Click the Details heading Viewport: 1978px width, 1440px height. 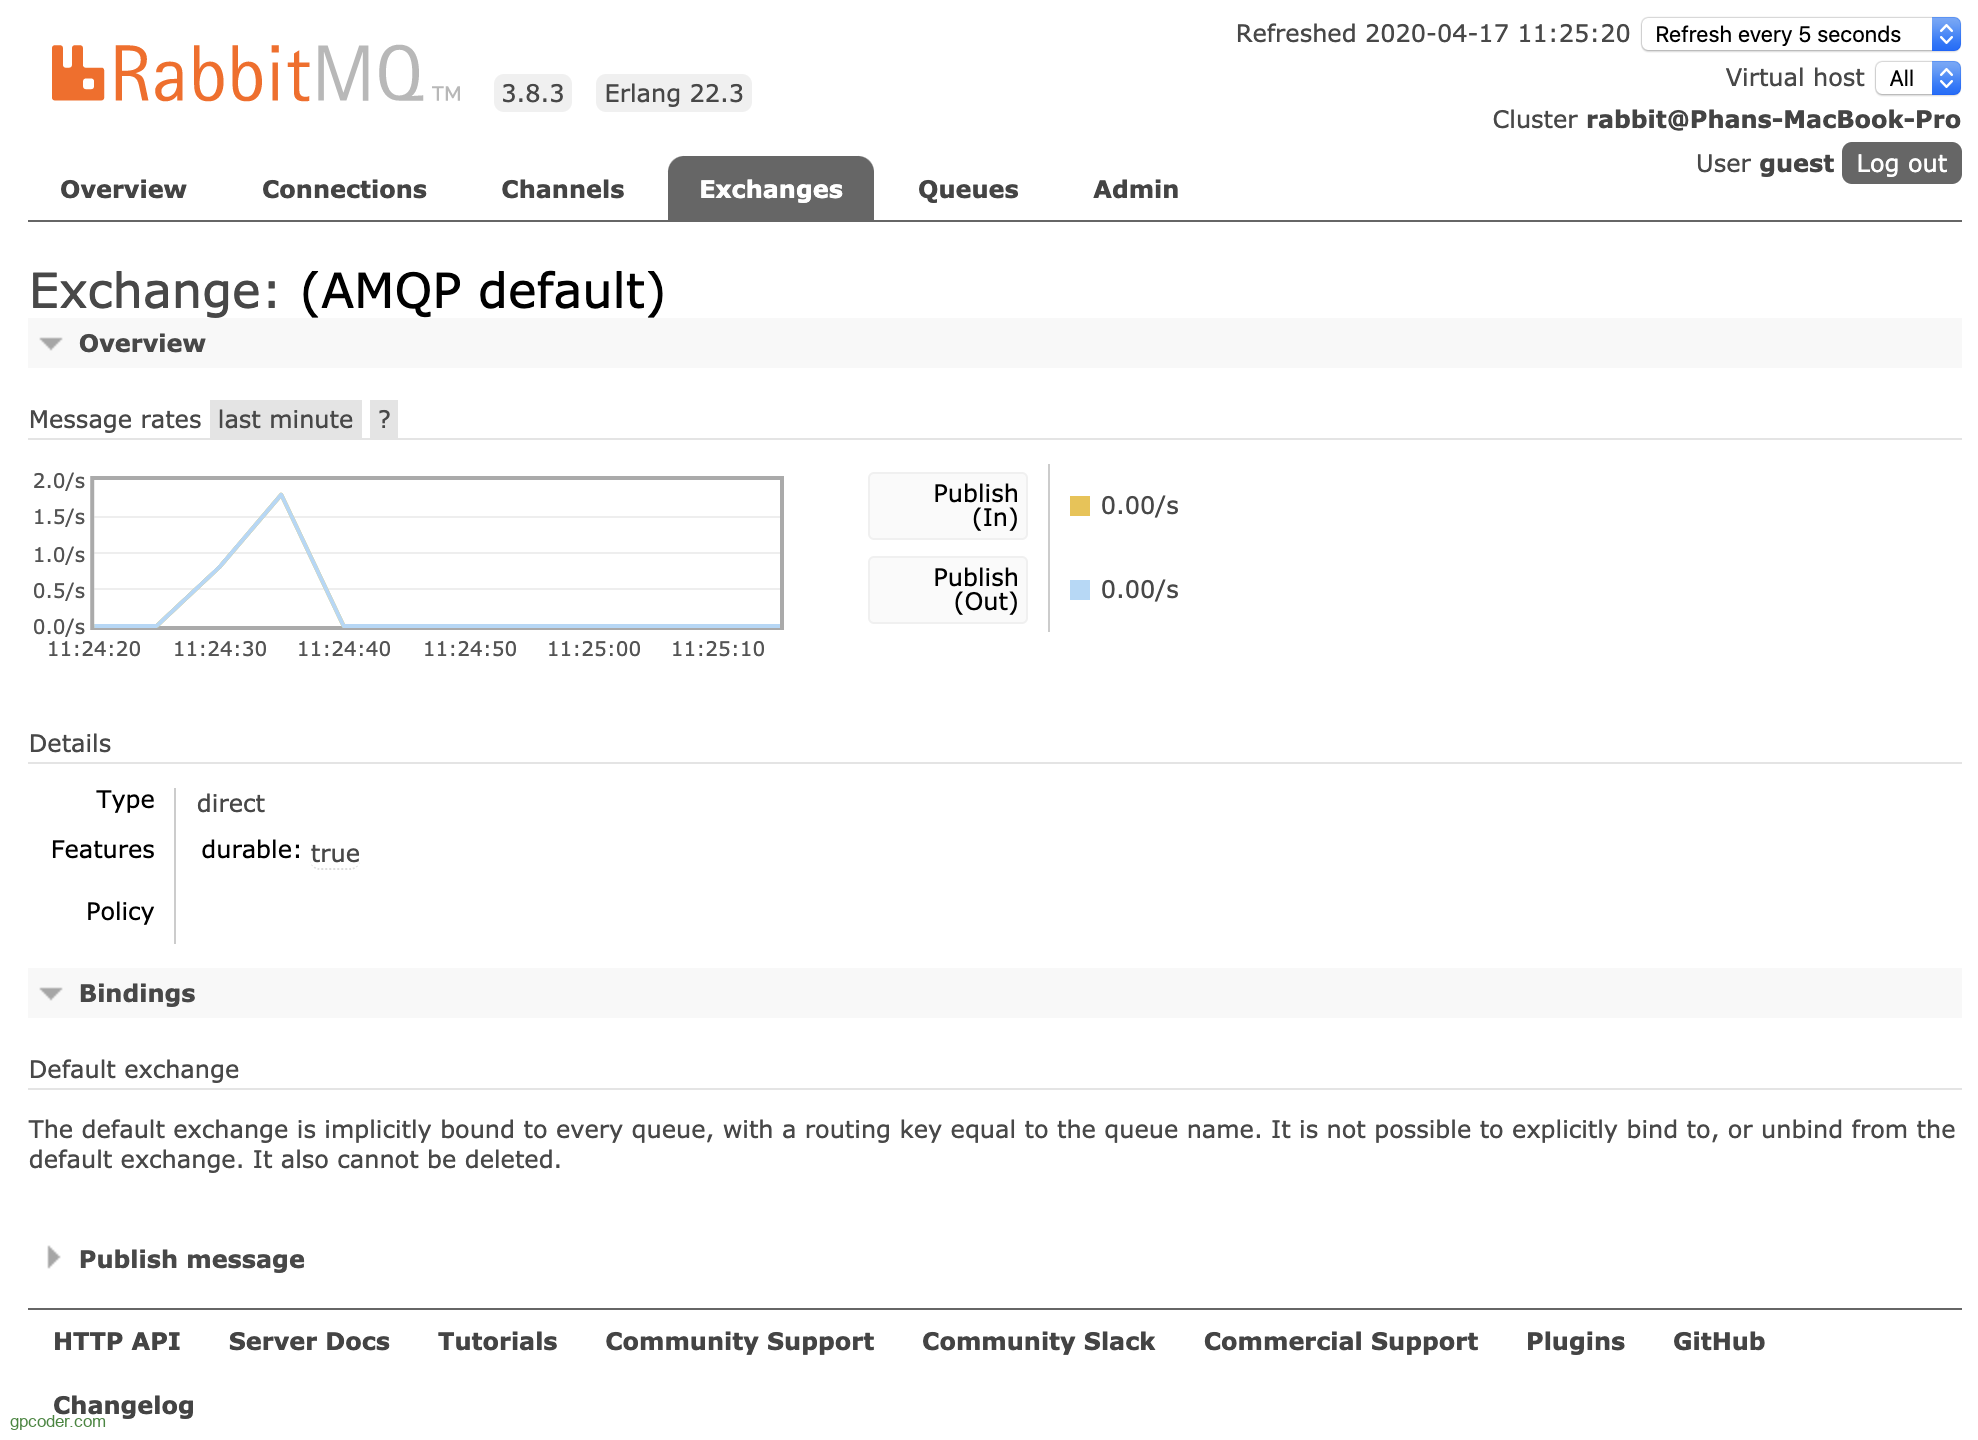[x=70, y=743]
